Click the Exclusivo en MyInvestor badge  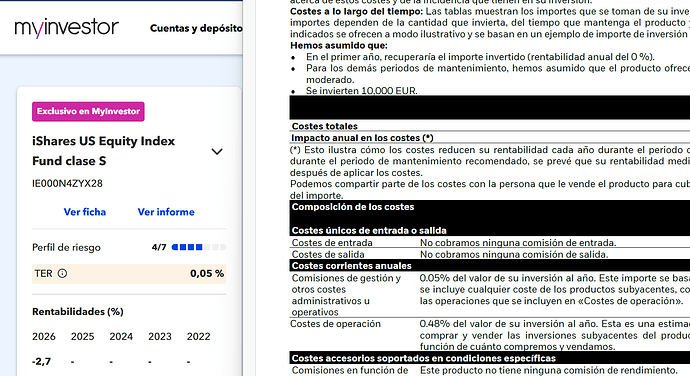tap(88, 111)
